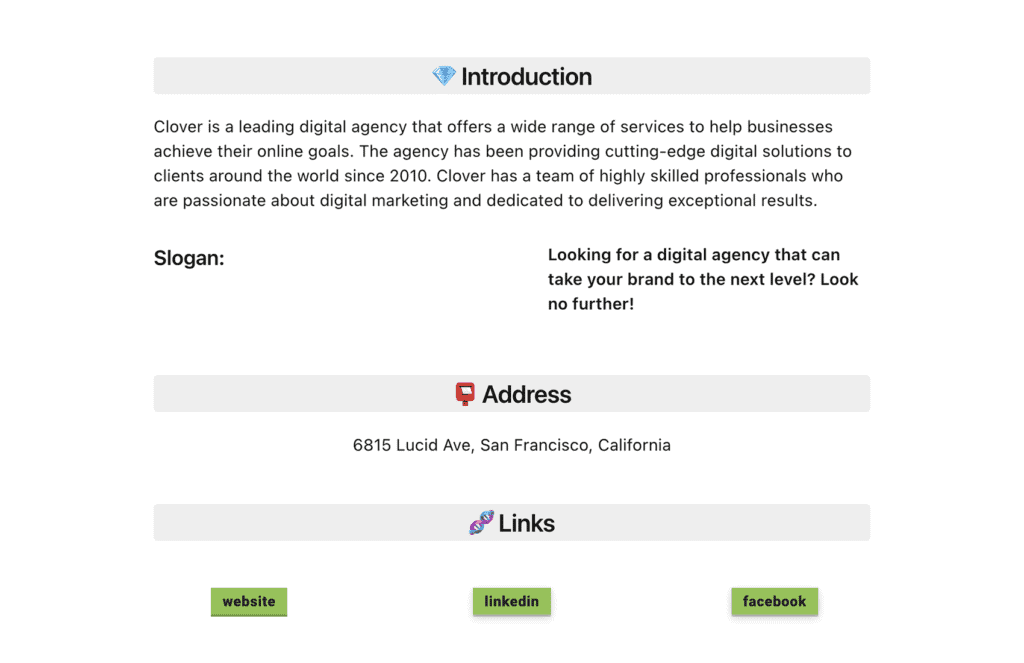Select the Address heading text

tap(526, 395)
